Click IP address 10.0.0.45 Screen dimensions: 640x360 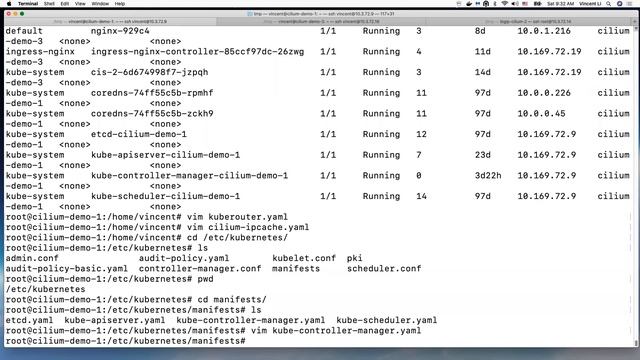(541, 113)
